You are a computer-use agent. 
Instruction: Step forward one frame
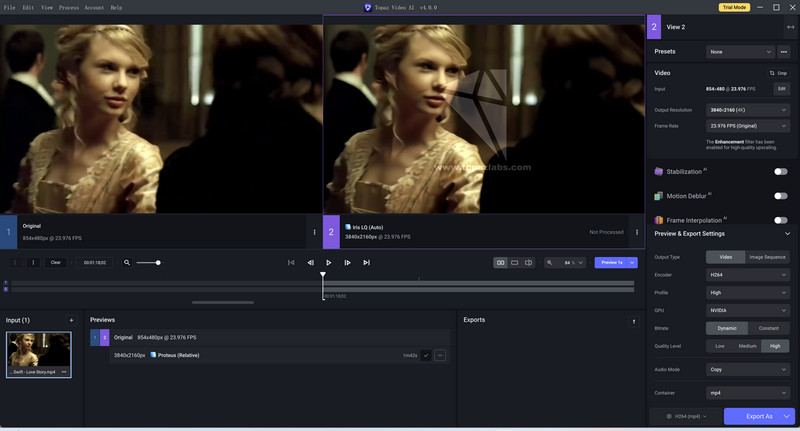[347, 263]
